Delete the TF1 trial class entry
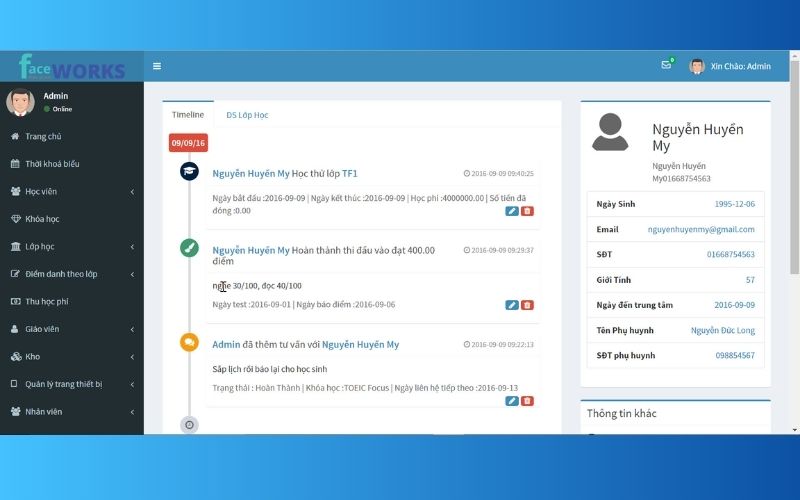Image resolution: width=800 pixels, height=500 pixels. click(528, 211)
